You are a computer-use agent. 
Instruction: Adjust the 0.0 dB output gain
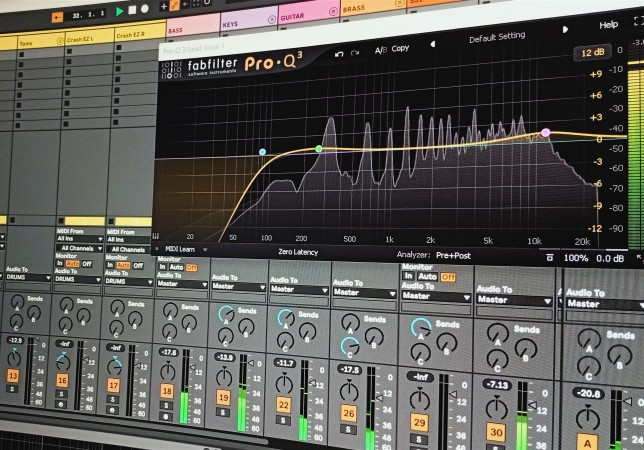pos(610,259)
